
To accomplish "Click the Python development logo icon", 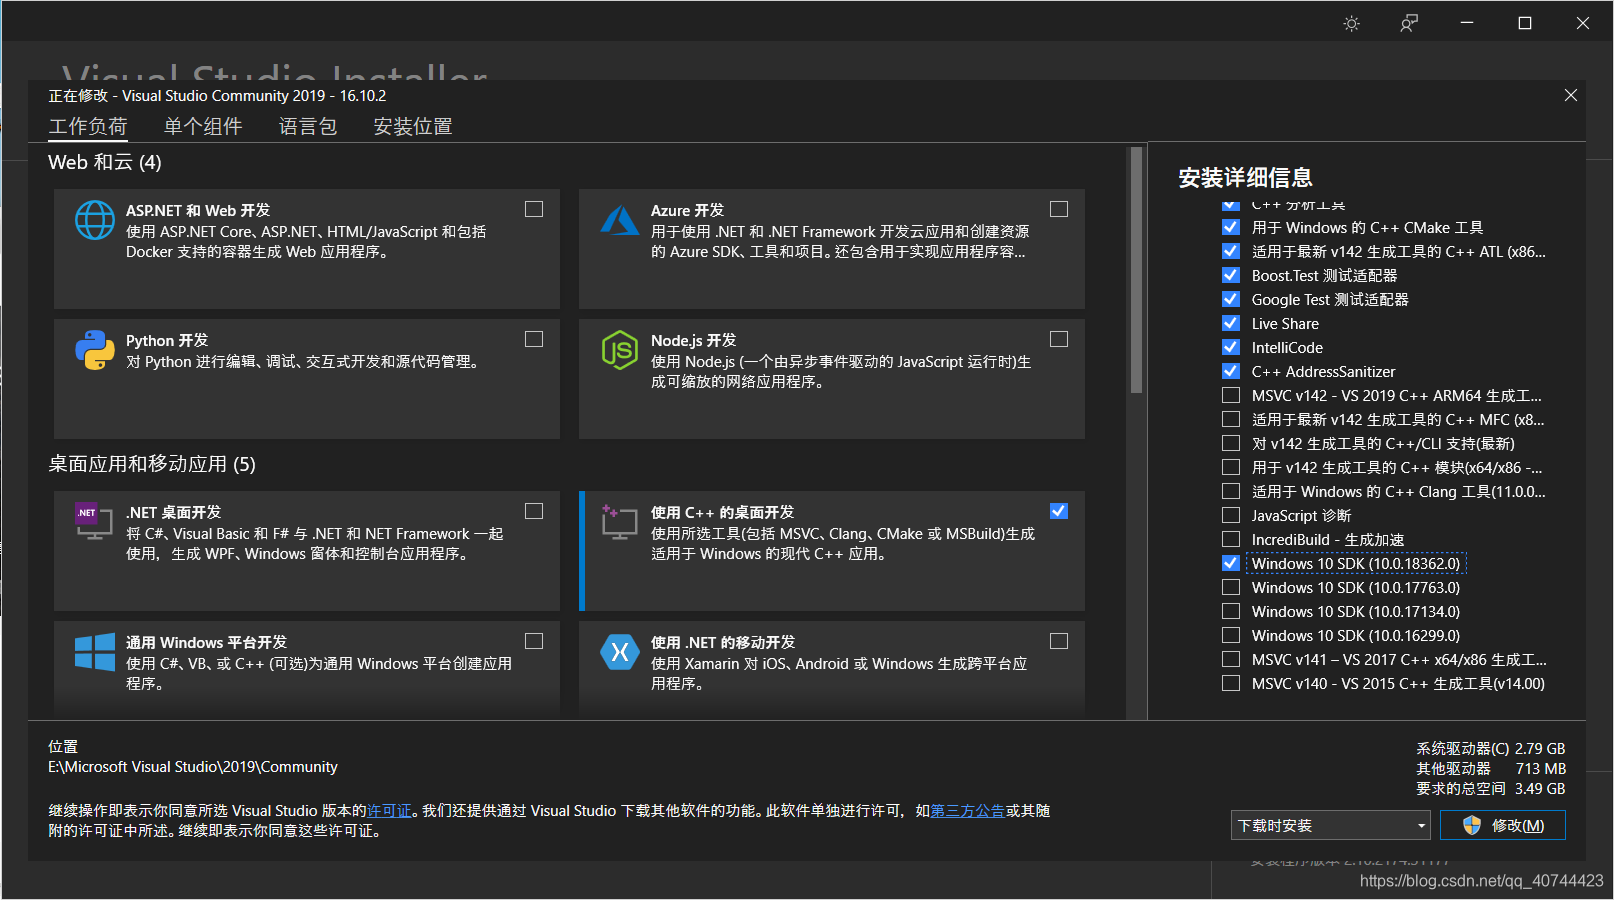I will (x=95, y=350).
